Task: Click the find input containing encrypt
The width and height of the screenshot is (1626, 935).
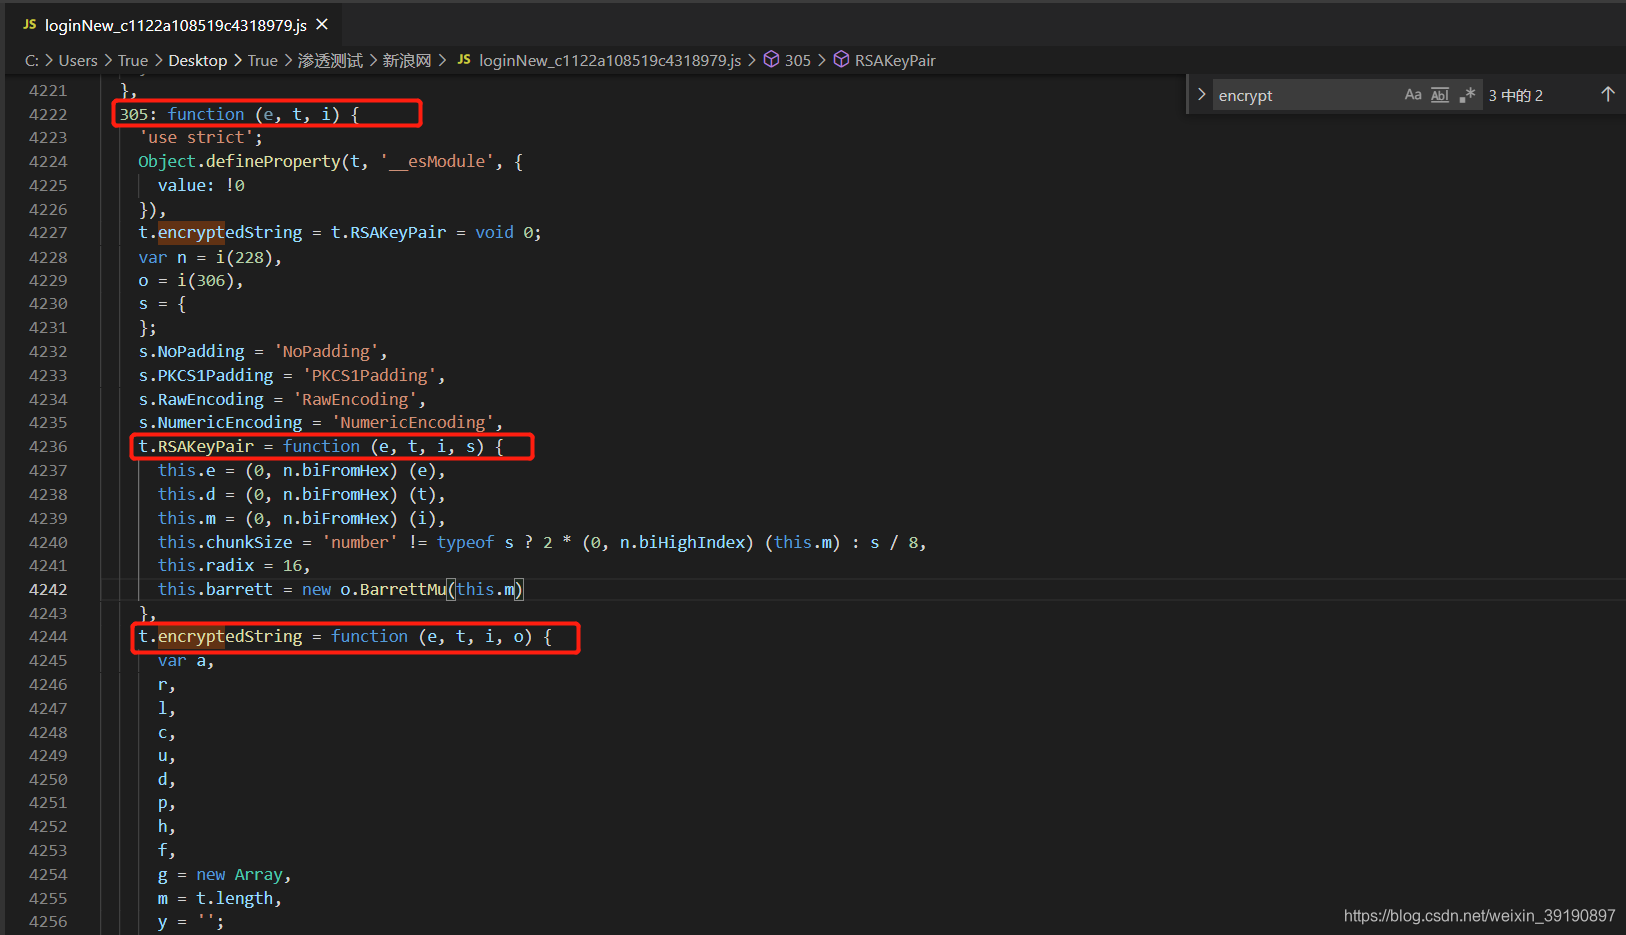Action: [1305, 95]
